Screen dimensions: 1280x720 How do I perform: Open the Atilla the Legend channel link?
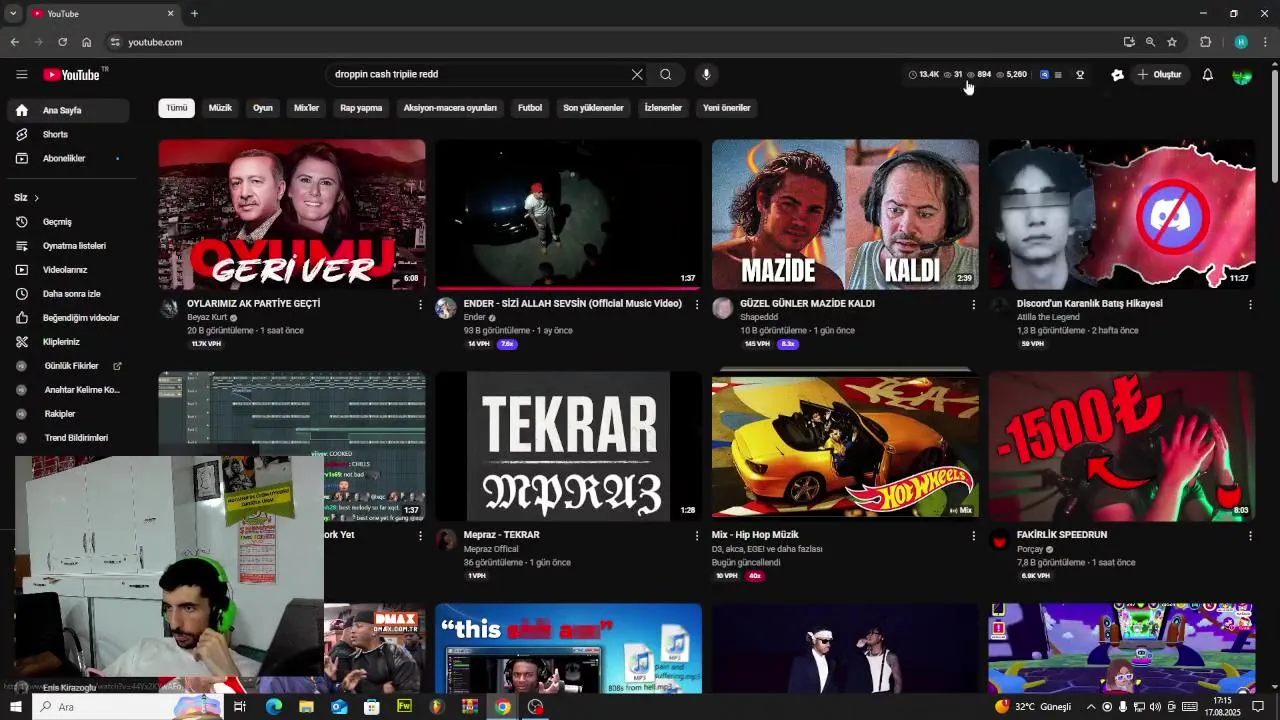click(1048, 317)
